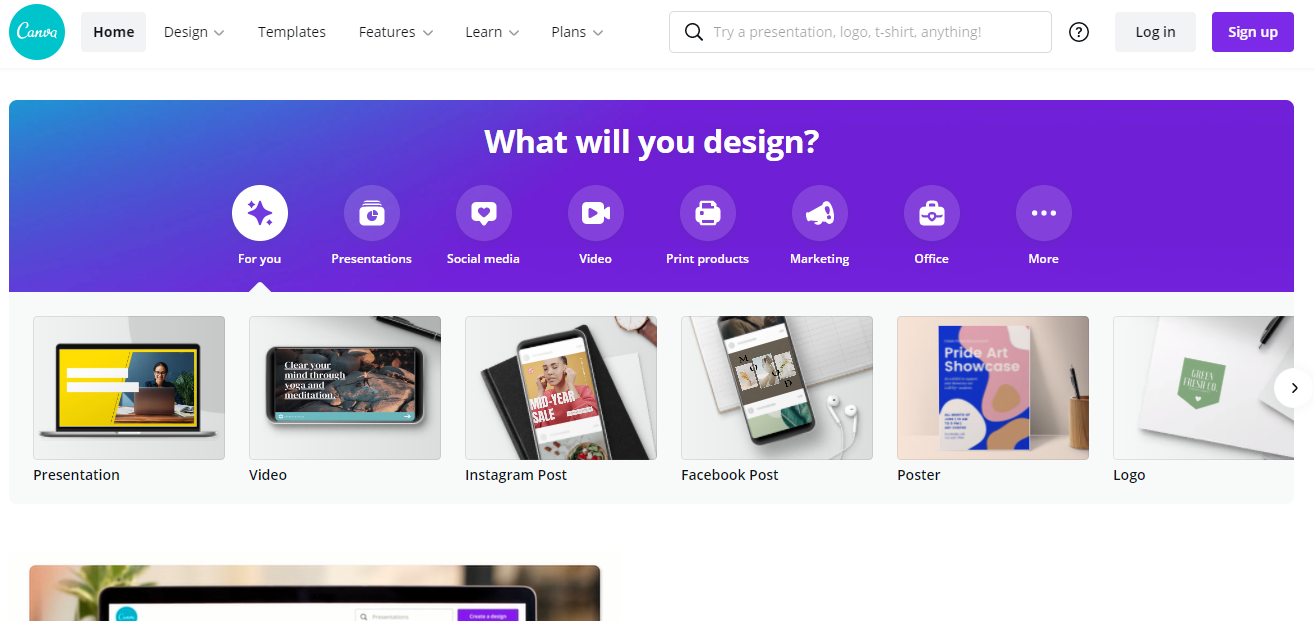Image resolution: width=1314 pixels, height=621 pixels.
Task: Expand the Plans dropdown menu
Action: tap(577, 32)
